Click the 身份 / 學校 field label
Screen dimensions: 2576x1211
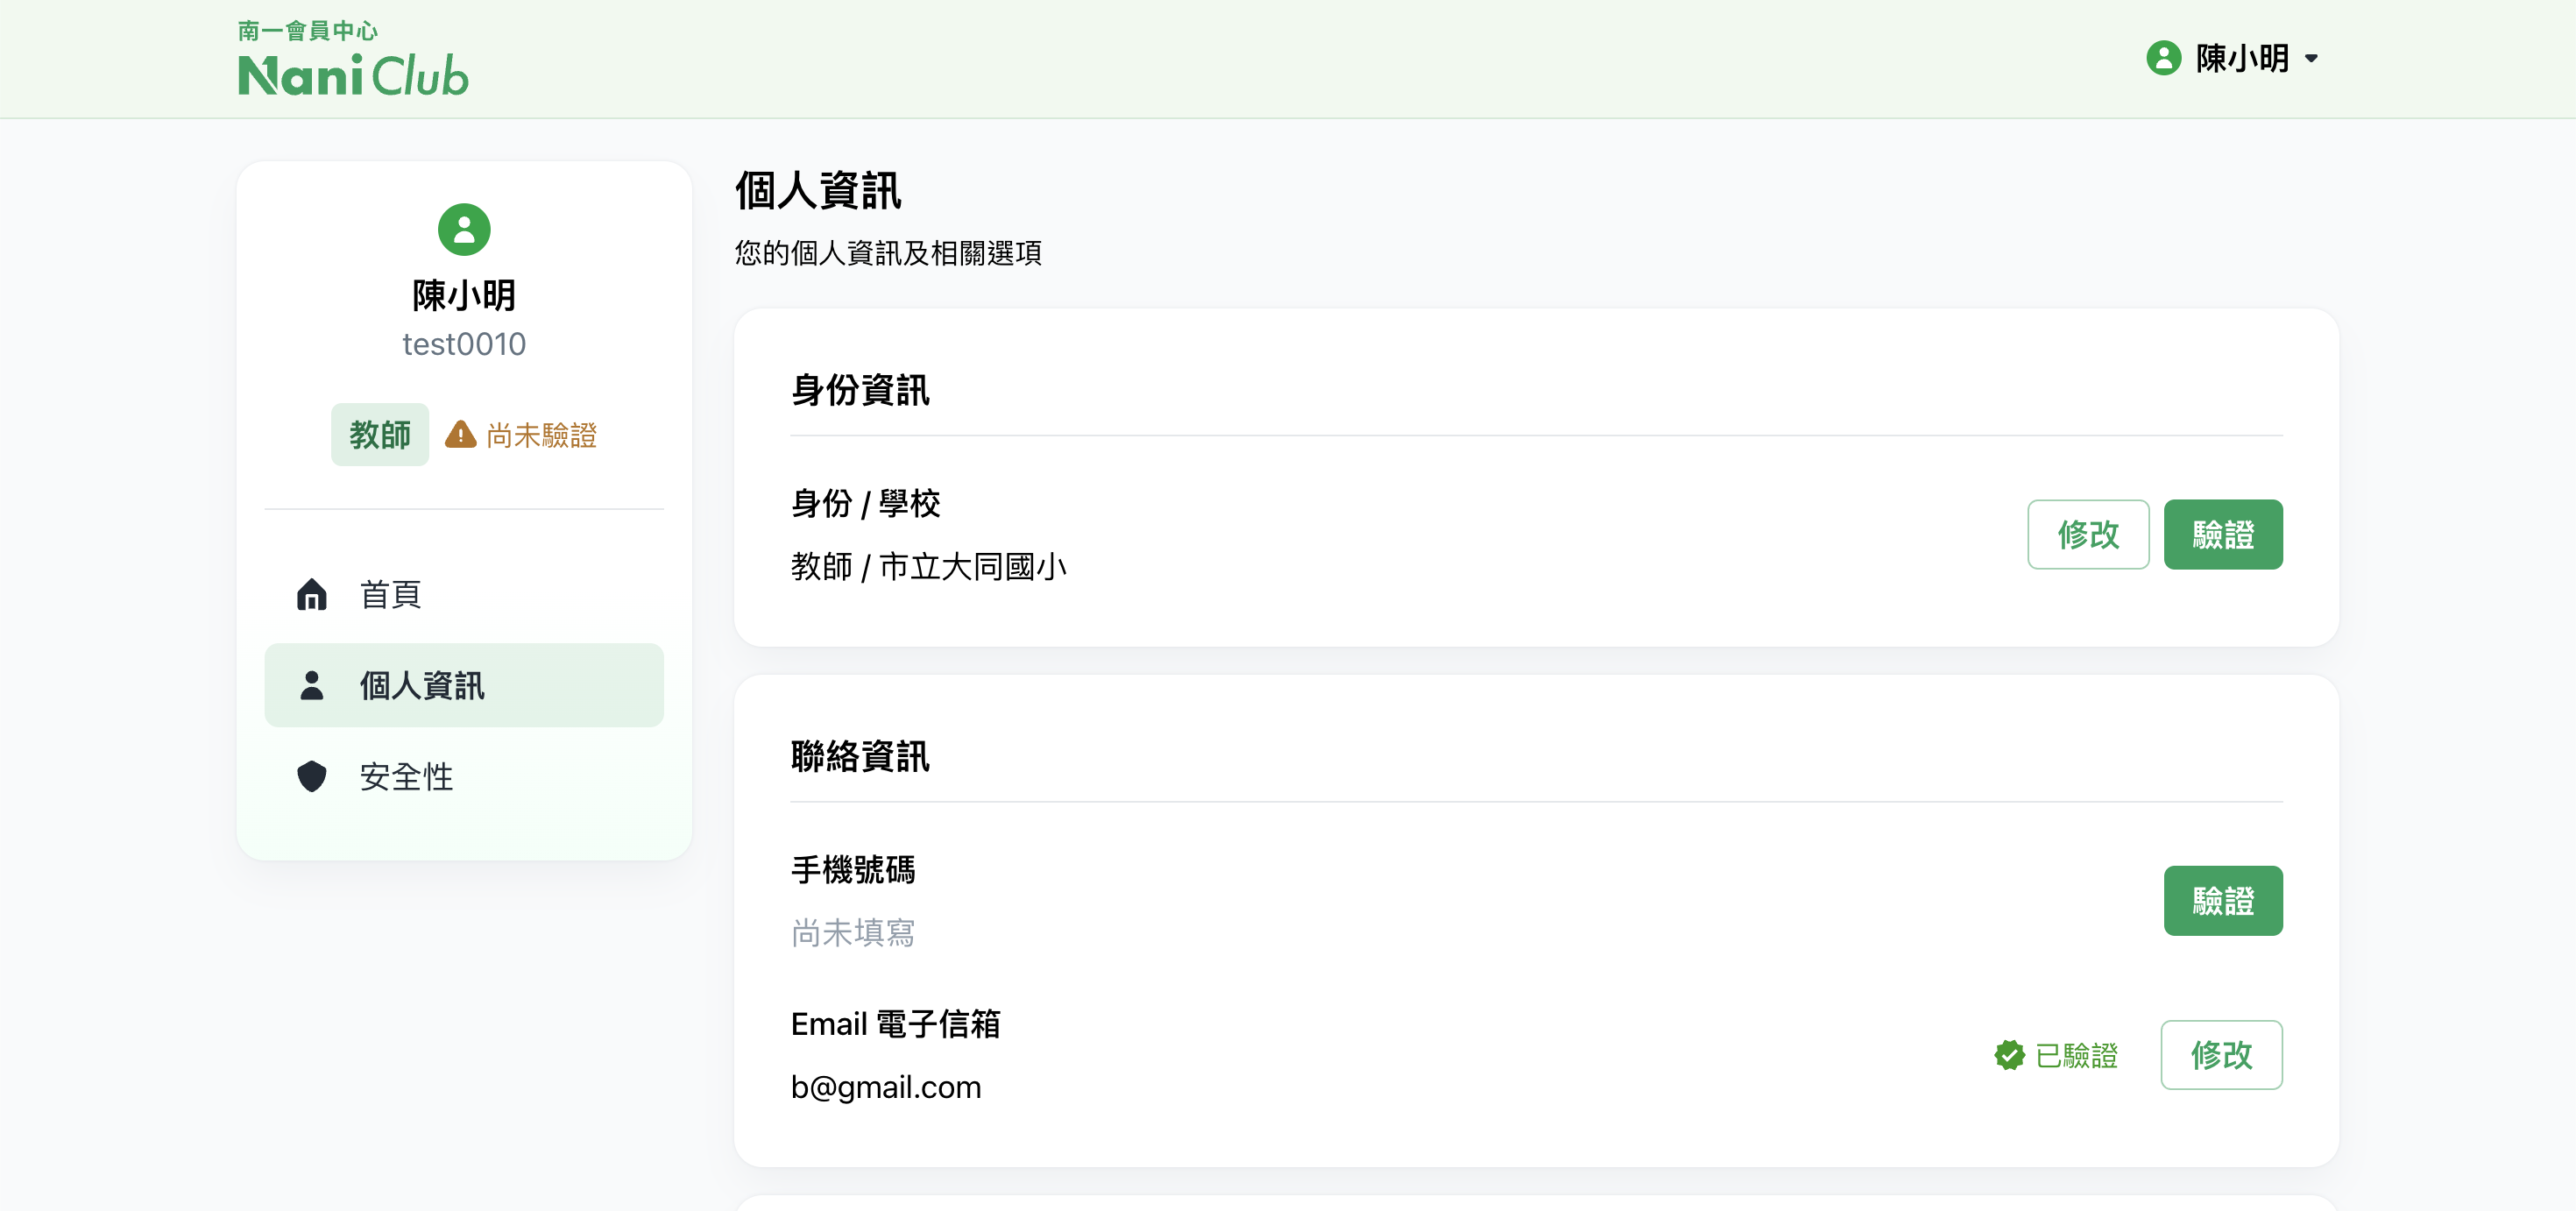pyautogui.click(x=865, y=503)
